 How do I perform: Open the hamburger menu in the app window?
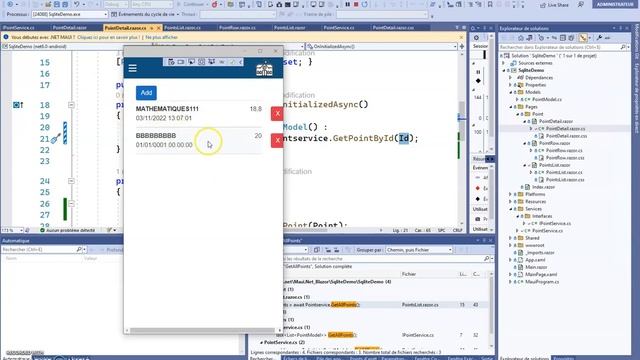tap(132, 68)
